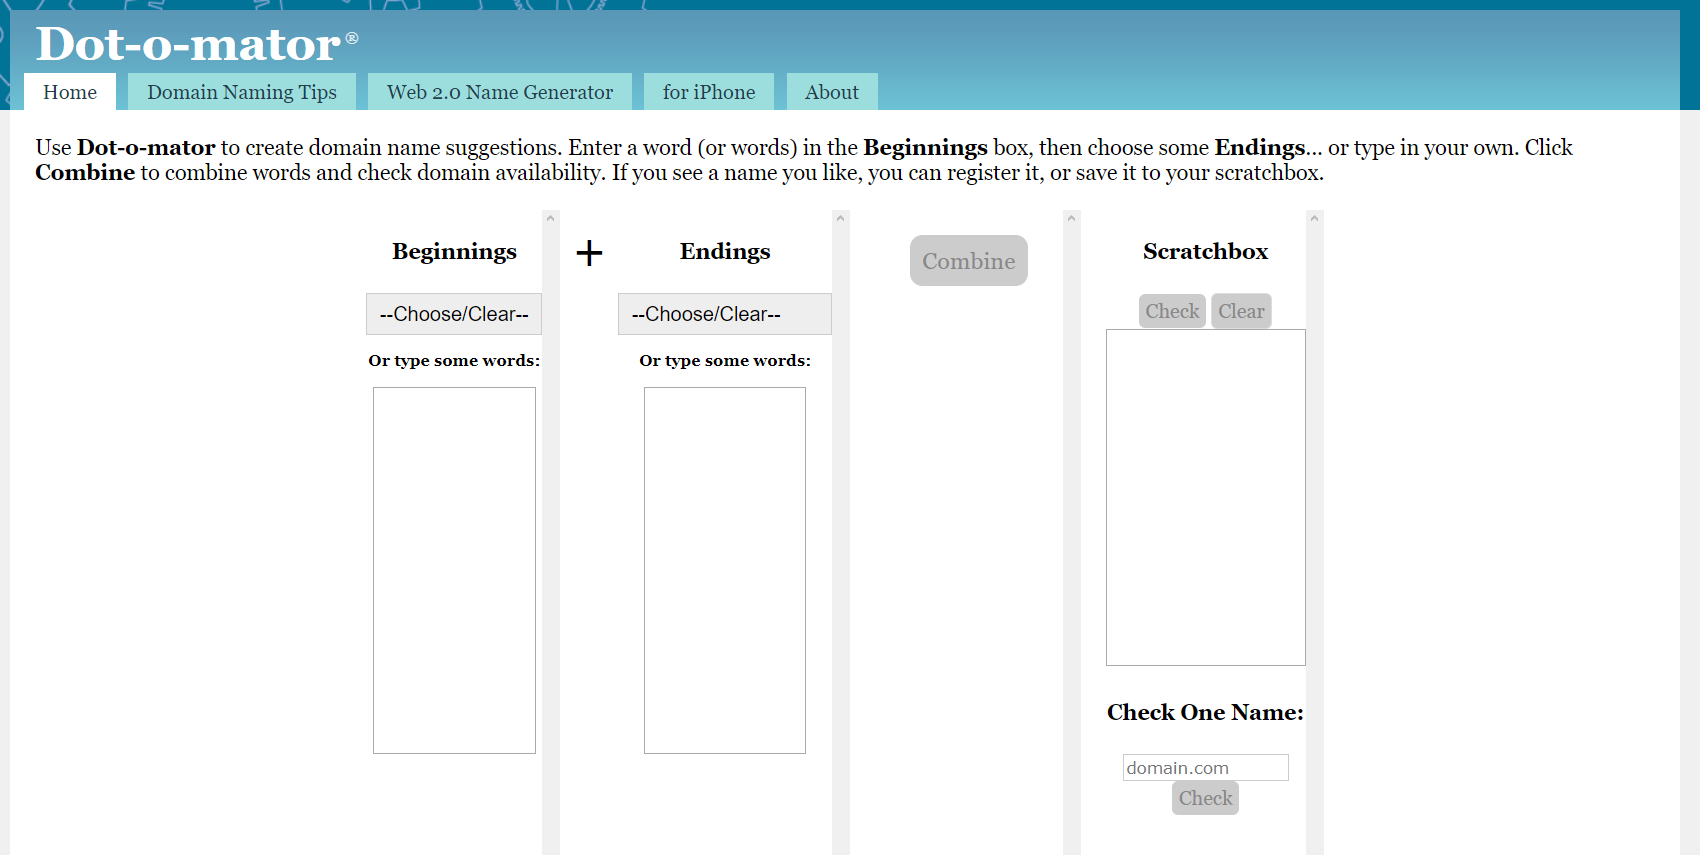This screenshot has width=1700, height=855.
Task: Clear the Scratchbox with Clear button
Action: point(1241,311)
